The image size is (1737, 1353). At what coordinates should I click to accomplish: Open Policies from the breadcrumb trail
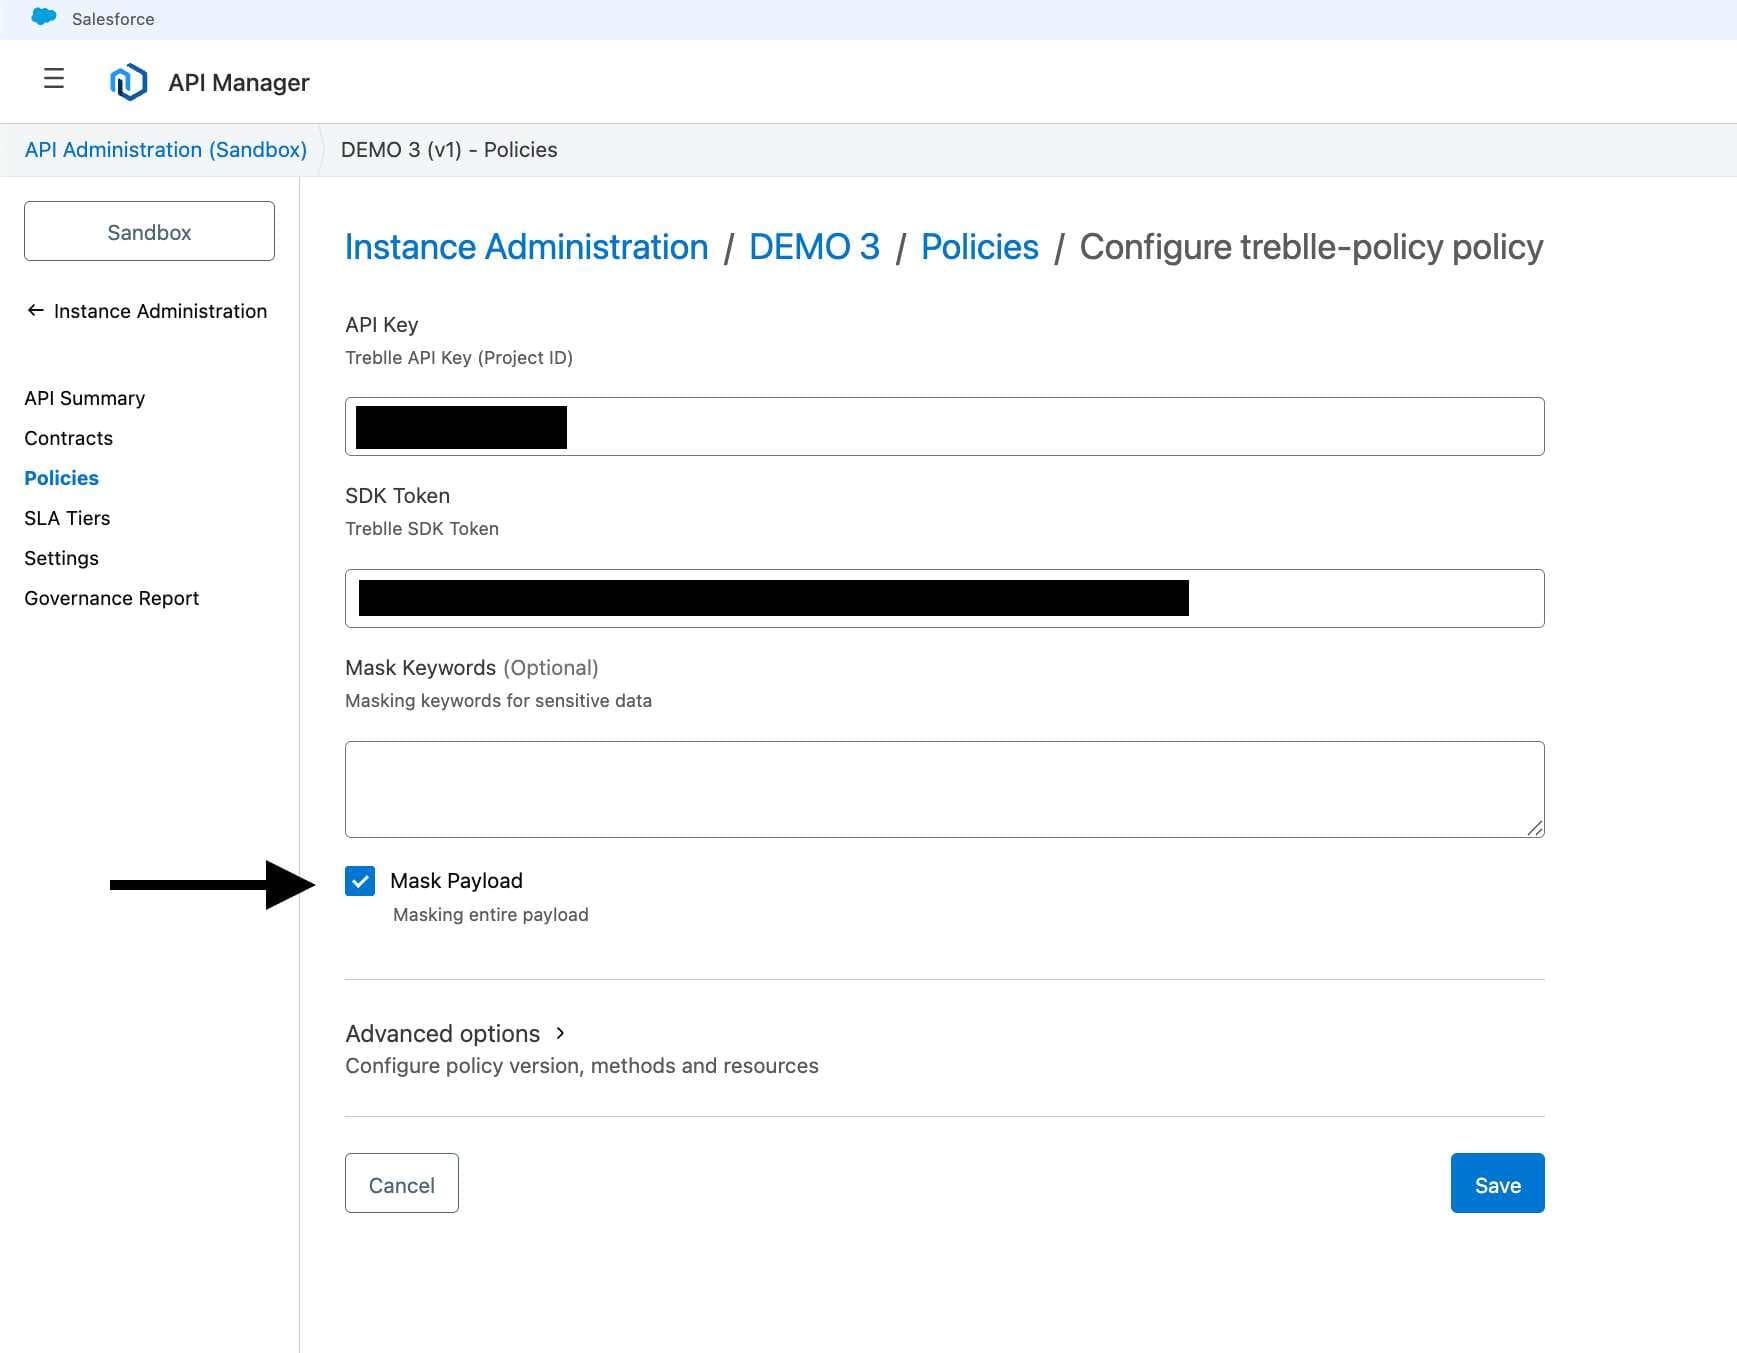click(979, 247)
